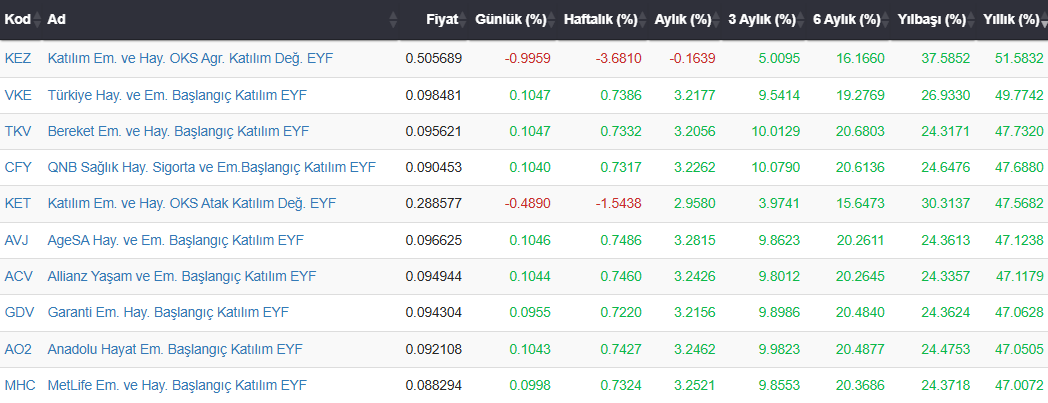Click KEZ daily change -0.9959

(x=527, y=58)
